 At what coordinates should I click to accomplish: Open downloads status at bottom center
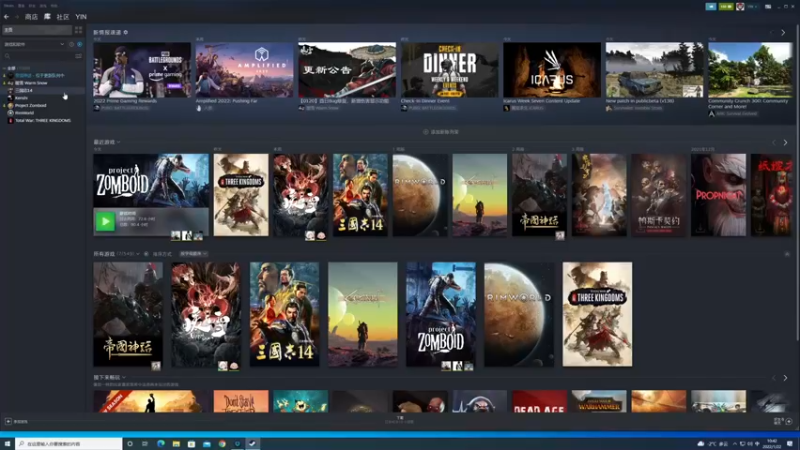[399, 419]
